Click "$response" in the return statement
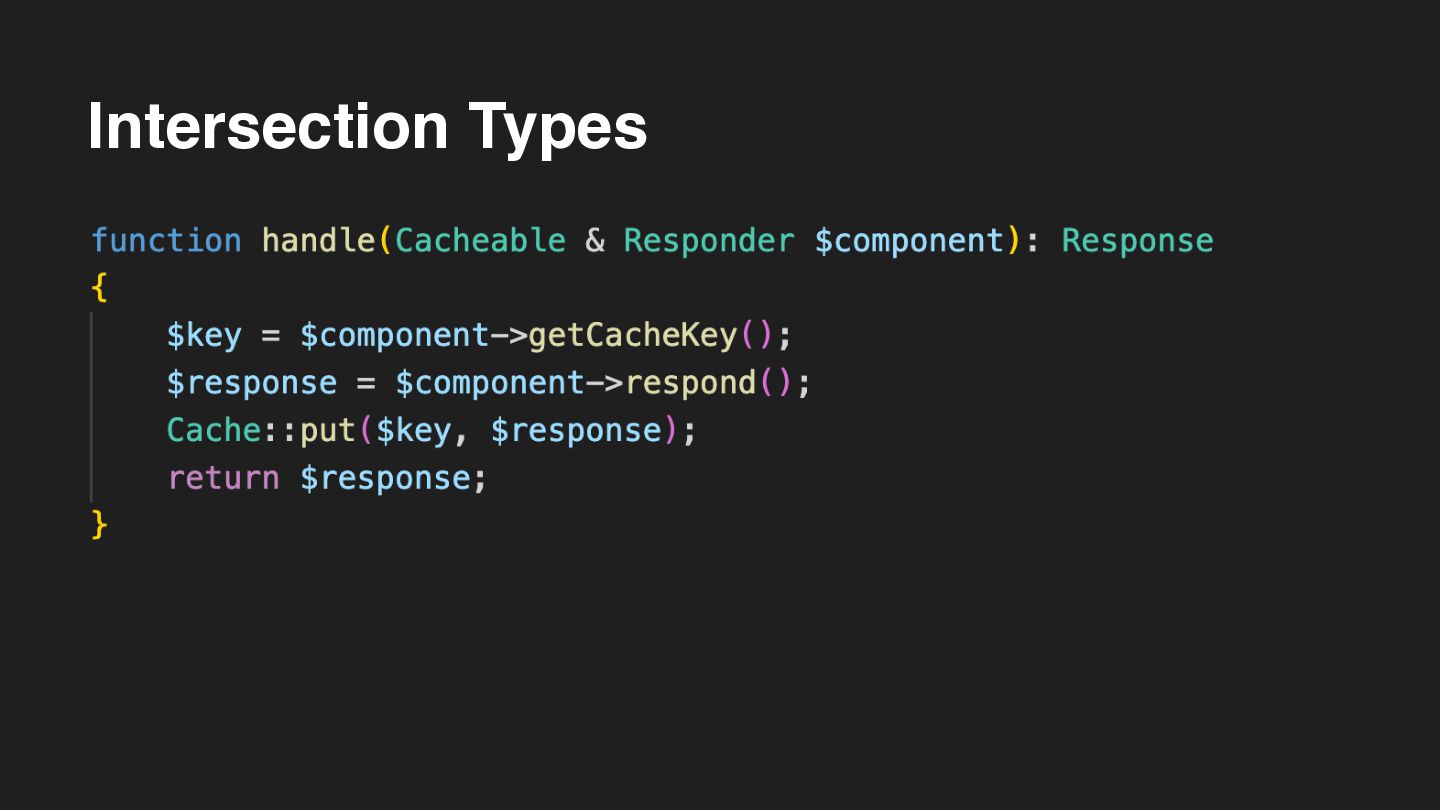The image size is (1440, 810). point(385,478)
